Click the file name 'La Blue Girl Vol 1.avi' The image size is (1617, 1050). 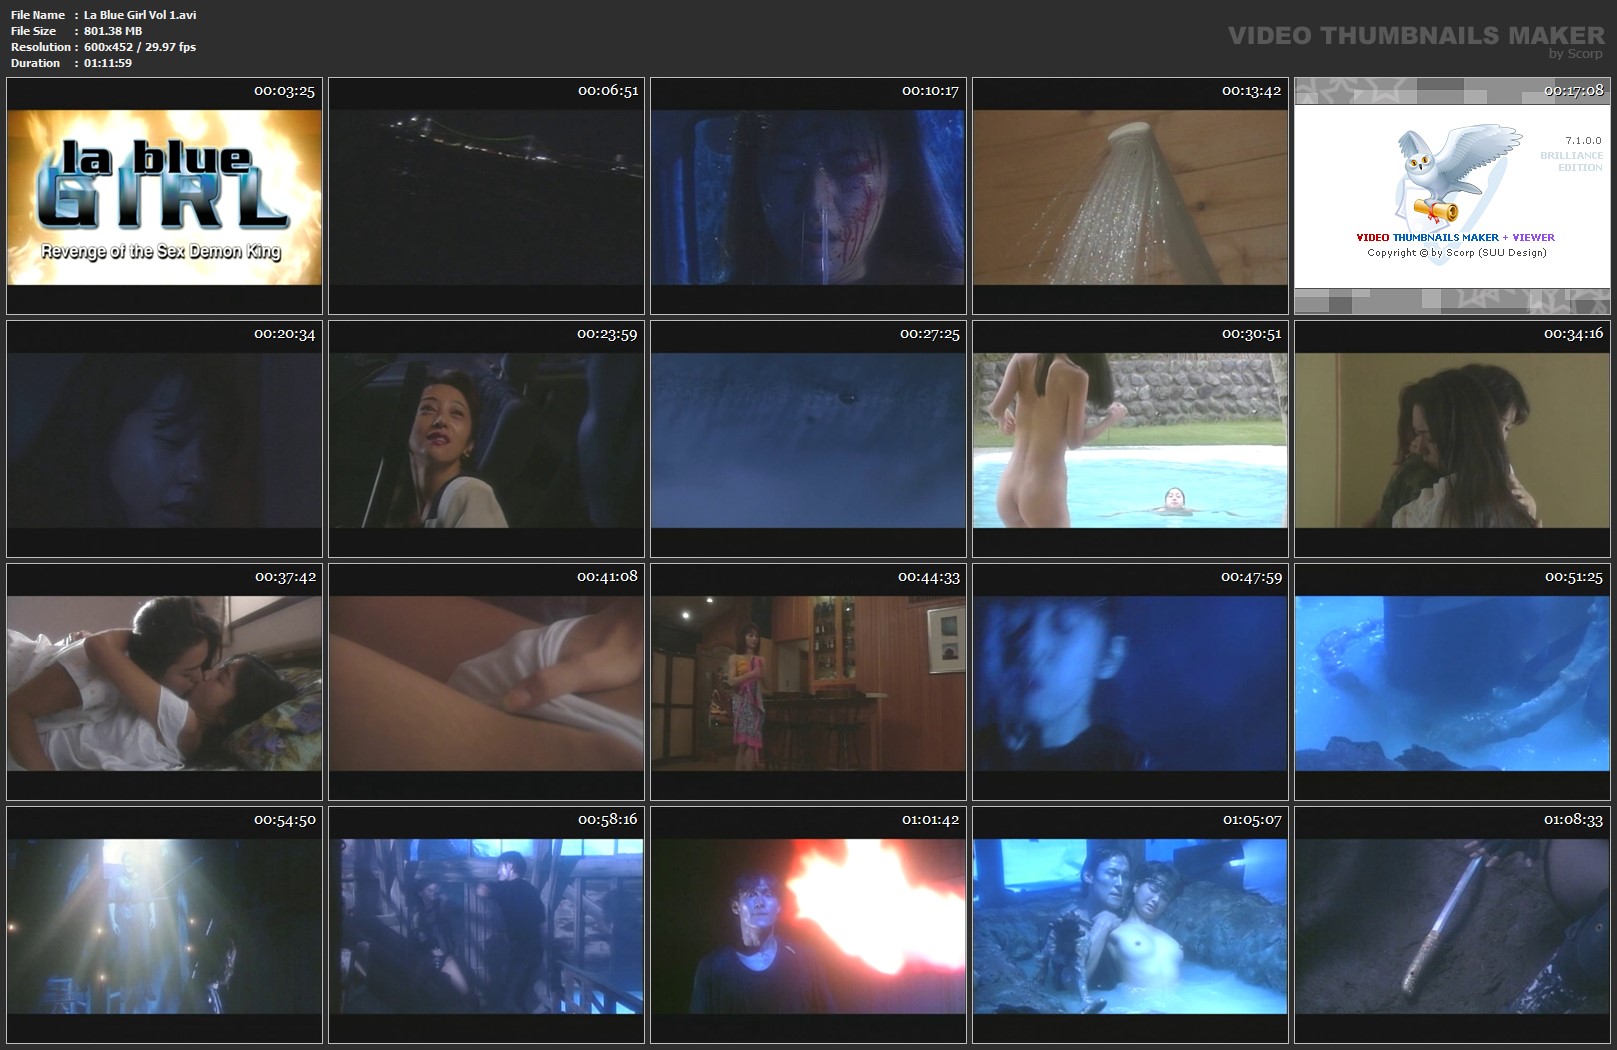[140, 15]
